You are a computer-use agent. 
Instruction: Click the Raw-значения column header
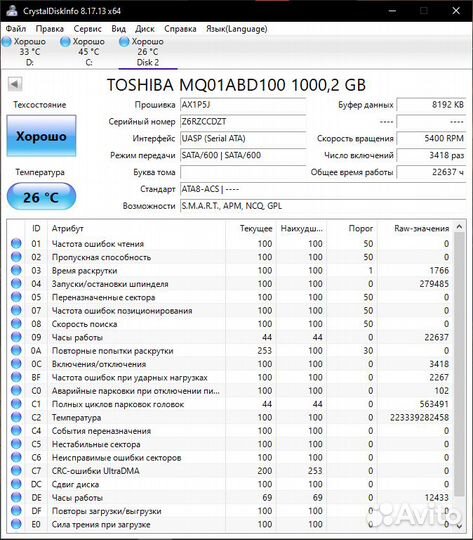[x=416, y=228]
